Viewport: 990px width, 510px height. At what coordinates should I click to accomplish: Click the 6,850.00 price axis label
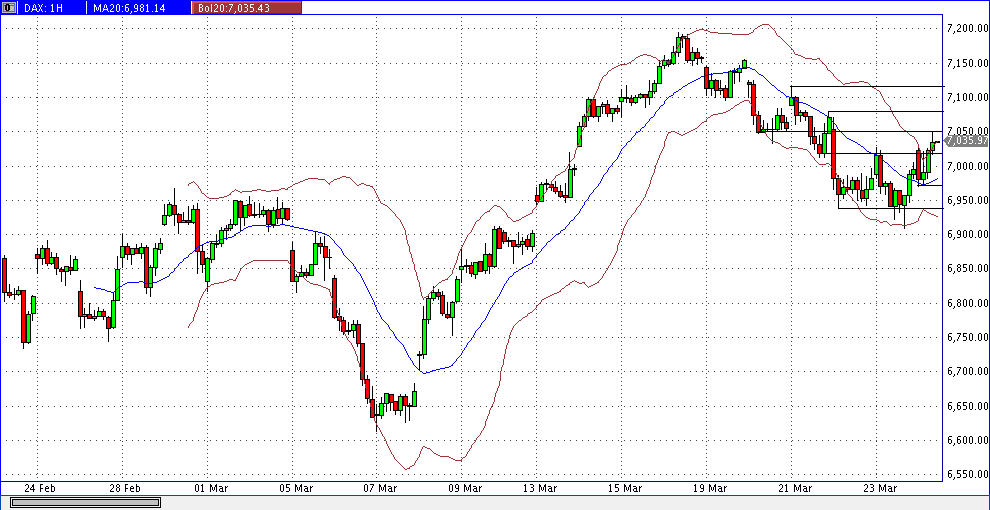click(967, 269)
